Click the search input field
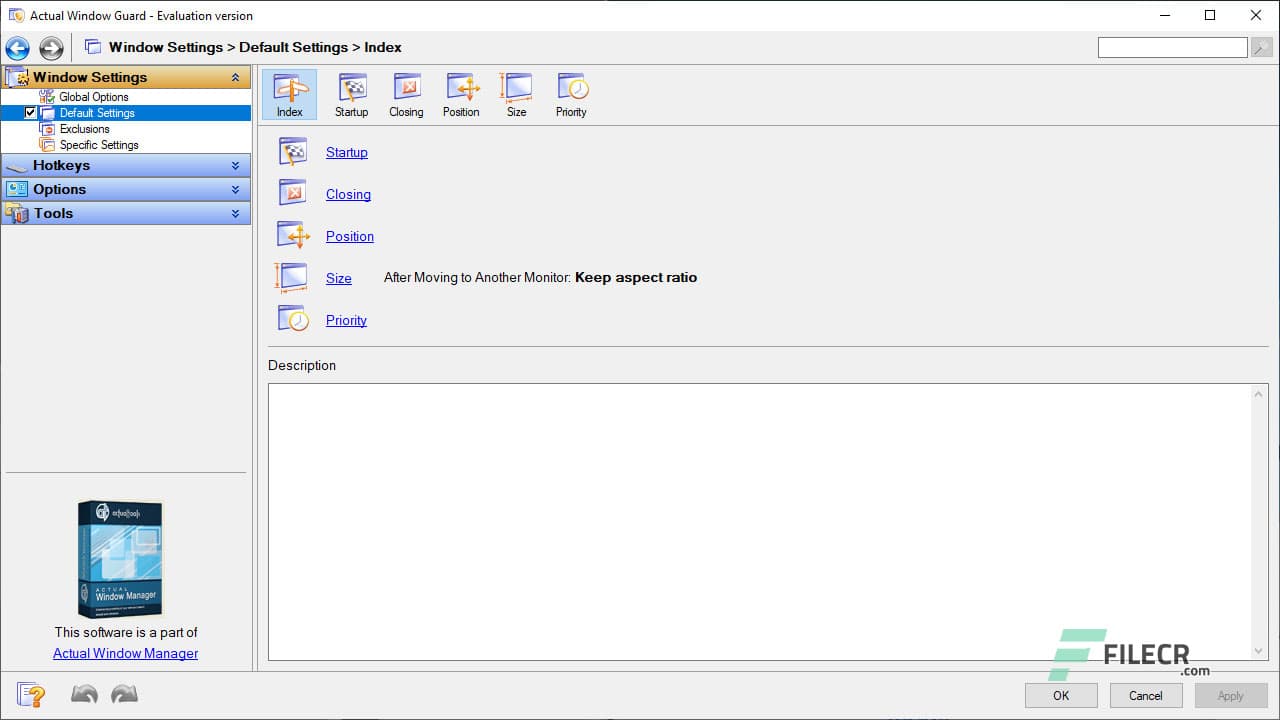The image size is (1280, 720). pos(1172,47)
